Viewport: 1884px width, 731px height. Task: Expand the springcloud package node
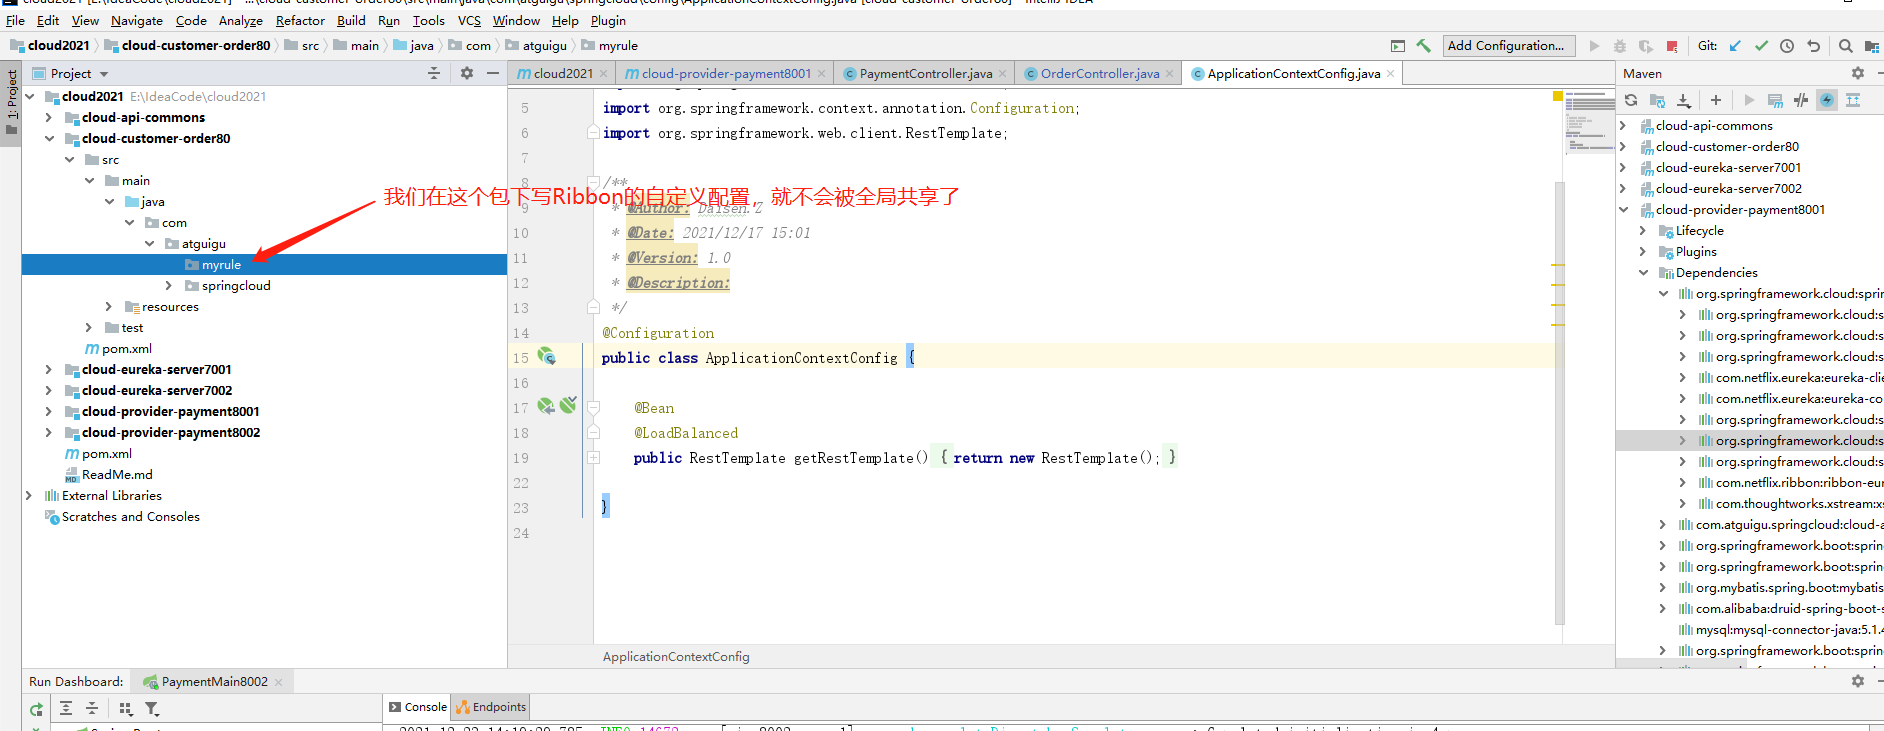tap(169, 285)
